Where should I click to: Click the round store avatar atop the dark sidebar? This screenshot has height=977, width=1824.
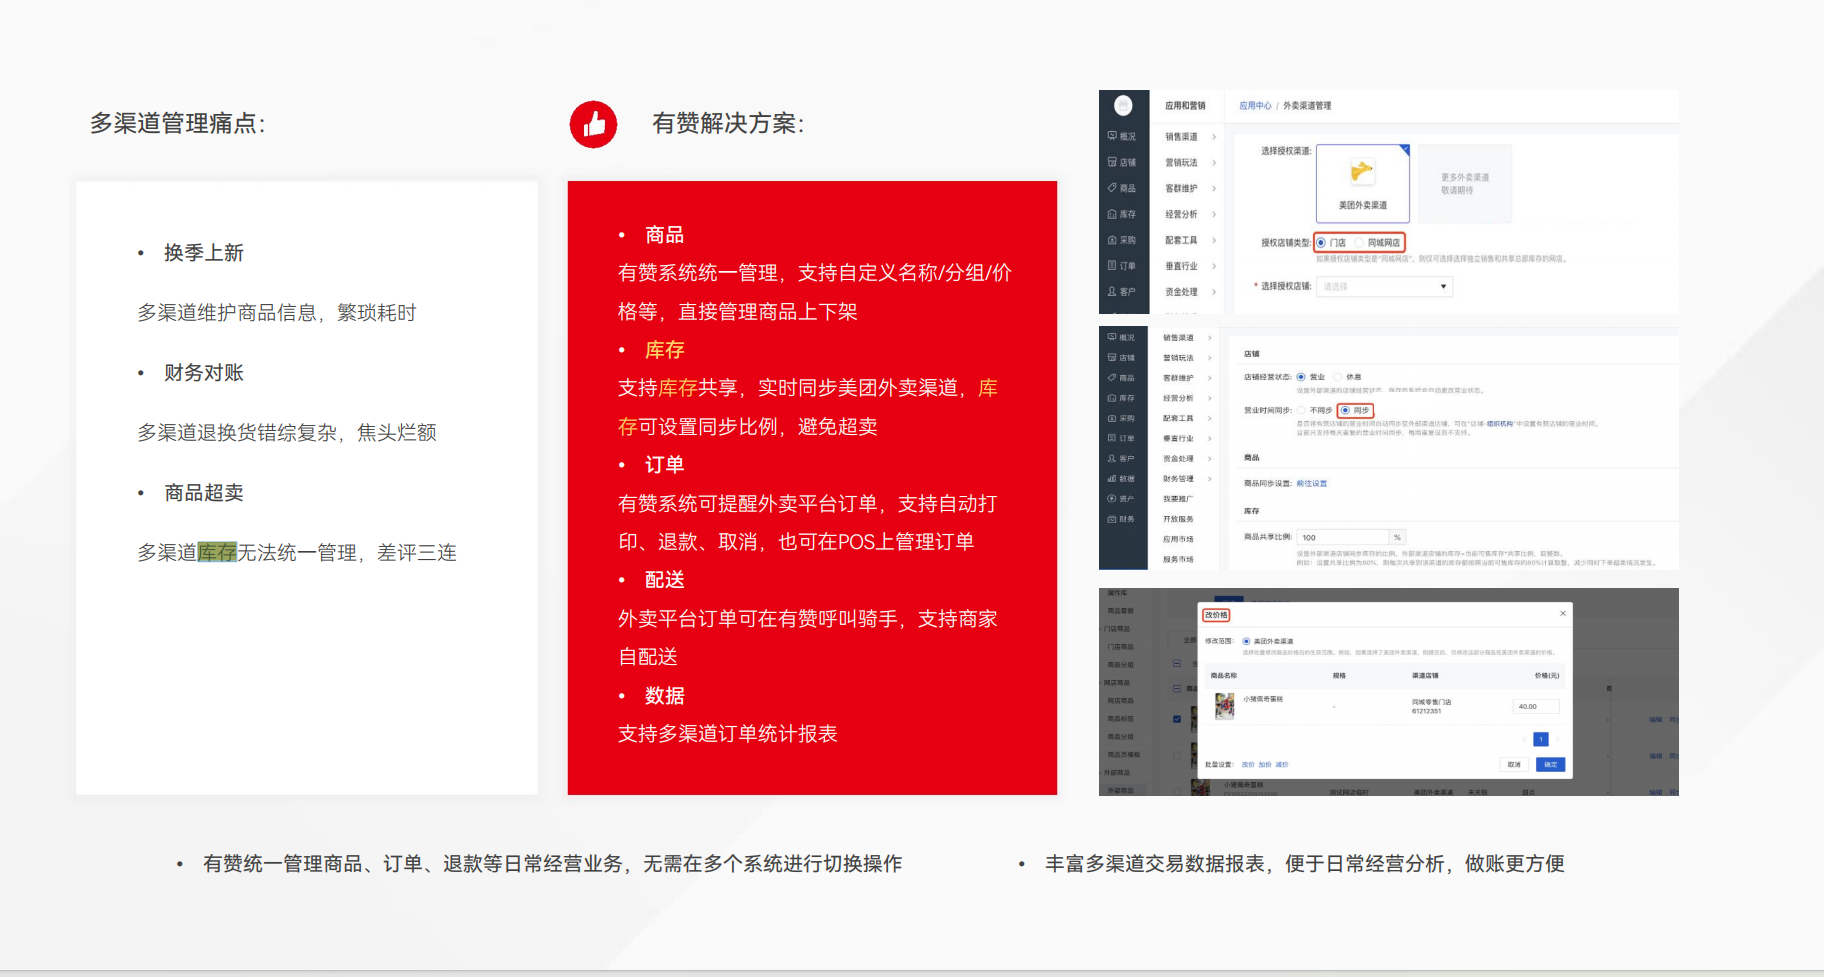1123,105
